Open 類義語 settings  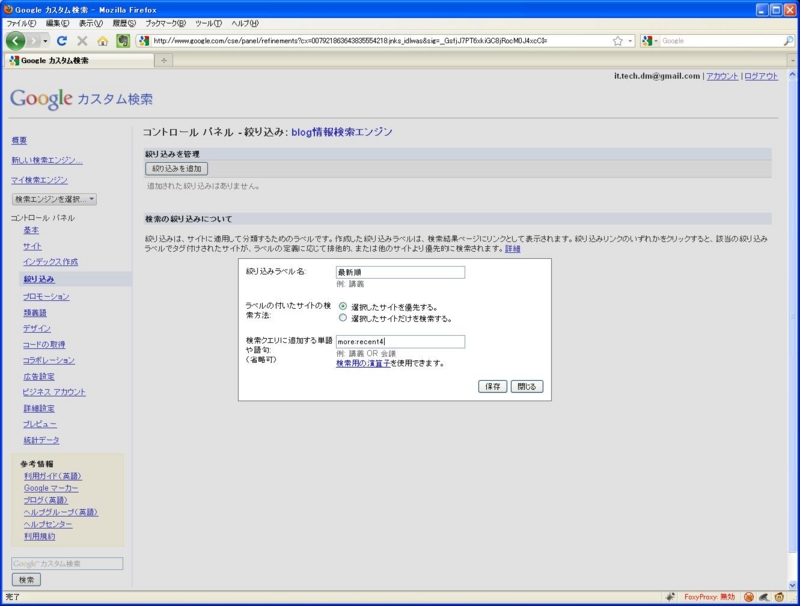coord(35,312)
